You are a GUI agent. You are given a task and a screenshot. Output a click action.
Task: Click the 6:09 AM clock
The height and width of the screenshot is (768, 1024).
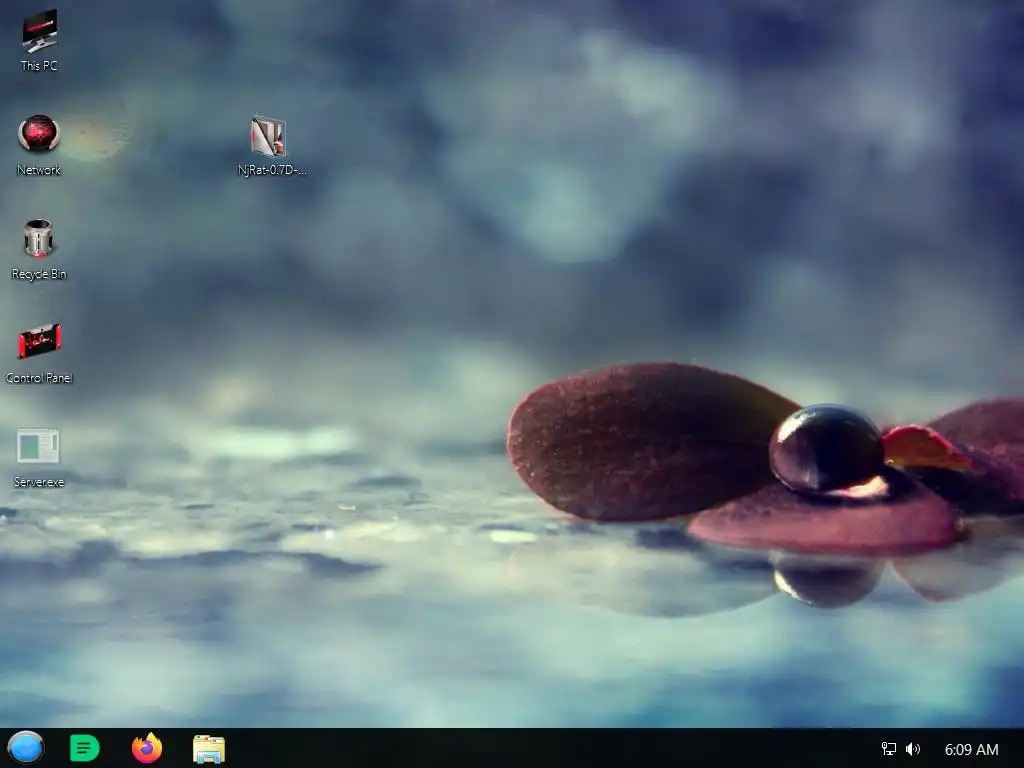click(x=972, y=750)
